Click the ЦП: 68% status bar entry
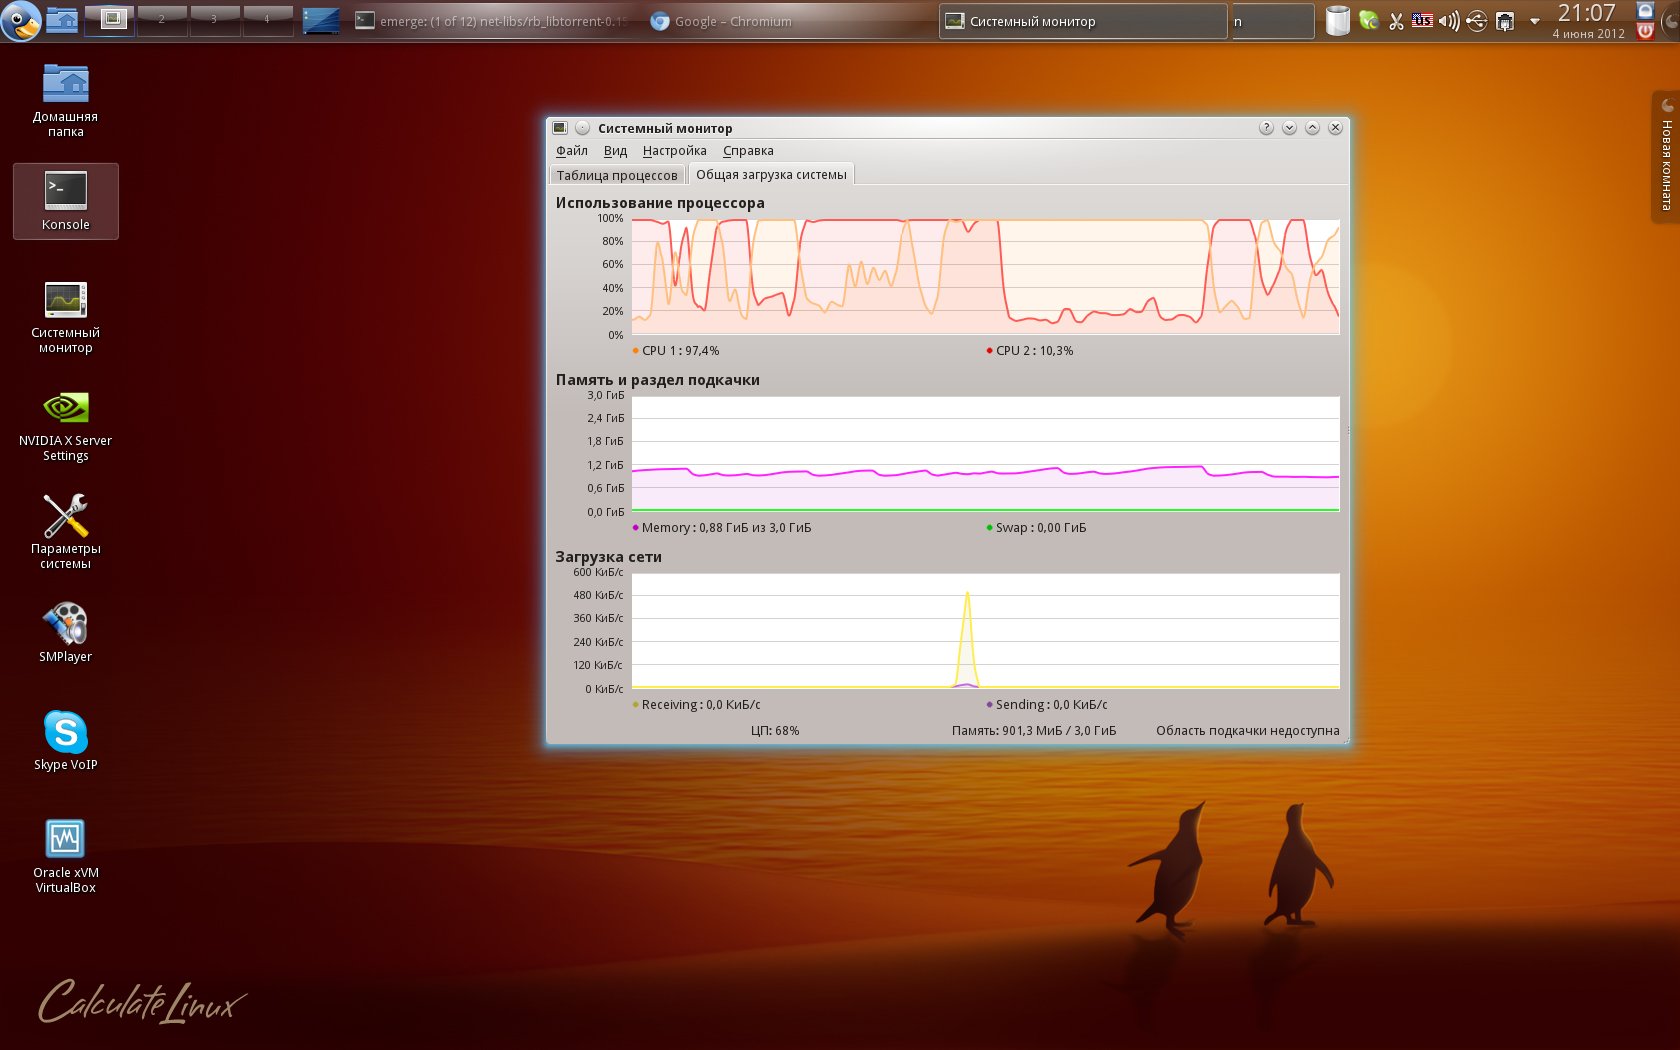Viewport: 1680px width, 1050px height. click(x=775, y=731)
